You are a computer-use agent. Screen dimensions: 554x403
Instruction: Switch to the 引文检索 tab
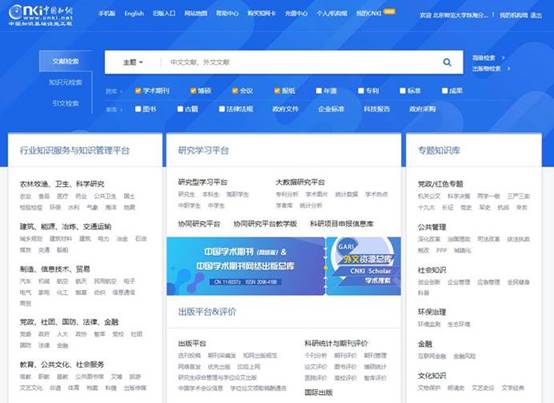pyautogui.click(x=65, y=103)
